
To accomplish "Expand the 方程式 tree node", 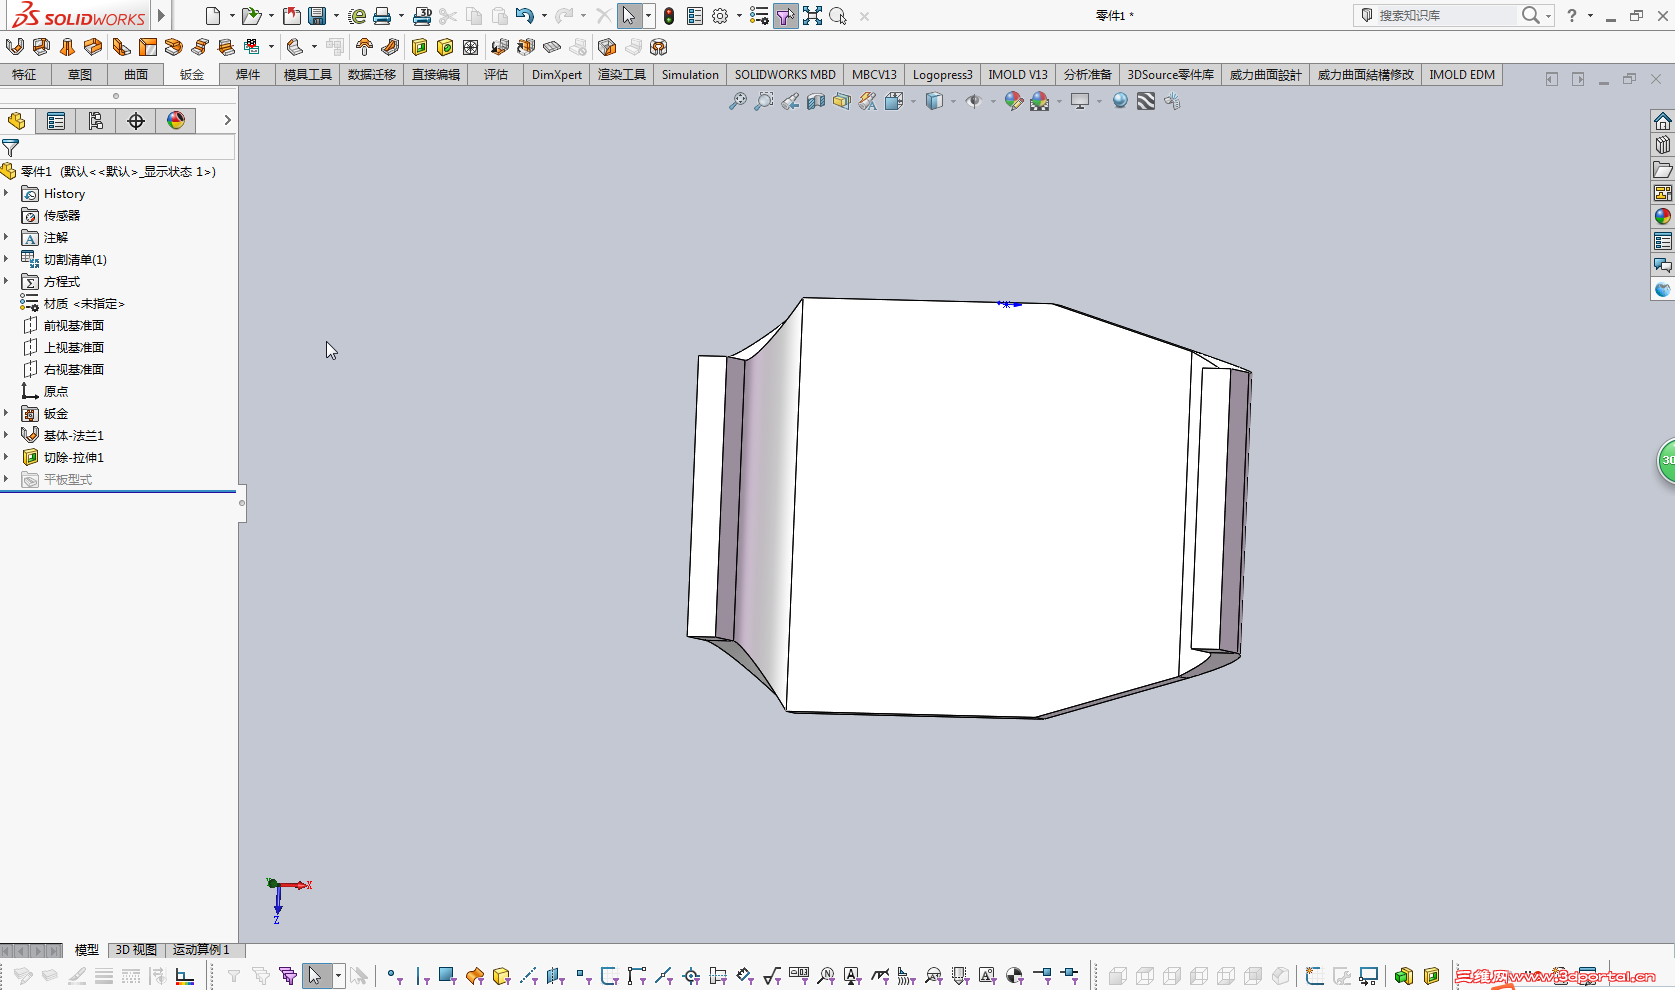I will click(x=6, y=281).
